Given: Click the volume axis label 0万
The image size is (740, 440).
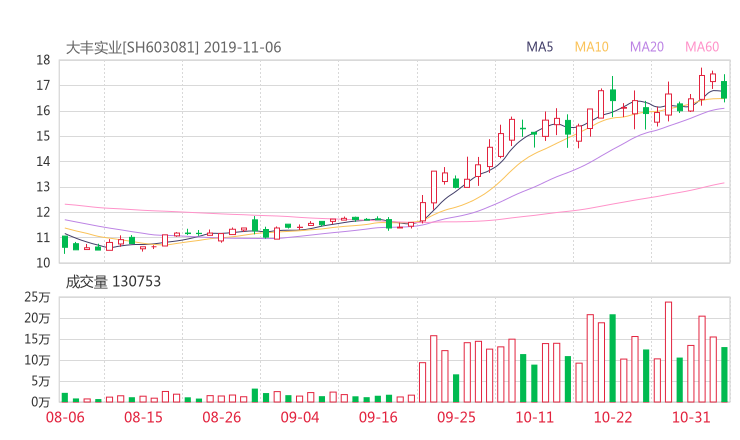Looking at the screenshot, I should pos(41,402).
